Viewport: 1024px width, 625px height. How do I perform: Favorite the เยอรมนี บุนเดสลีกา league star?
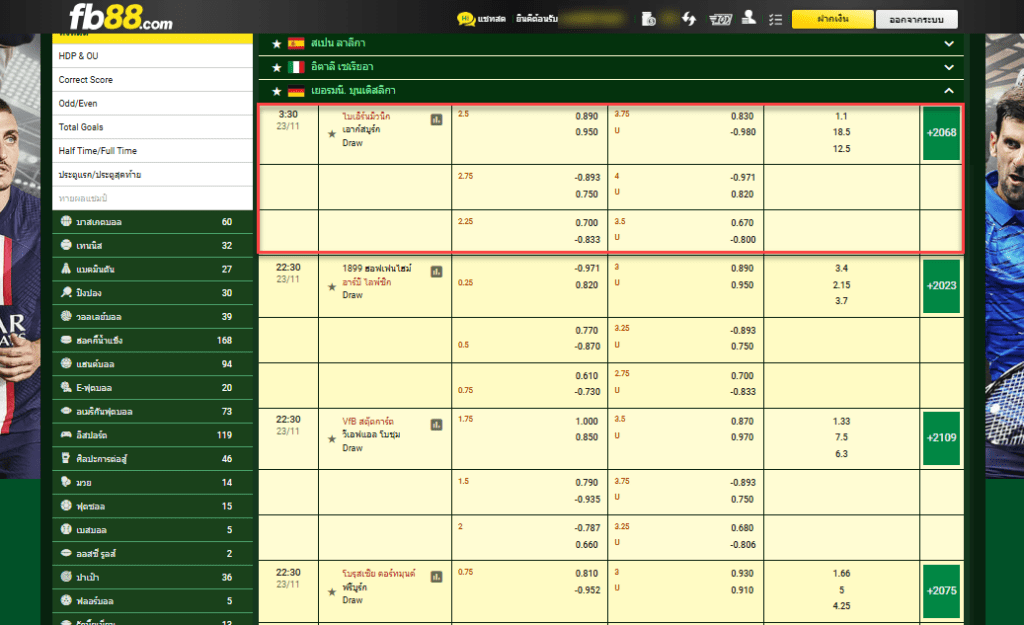click(276, 91)
